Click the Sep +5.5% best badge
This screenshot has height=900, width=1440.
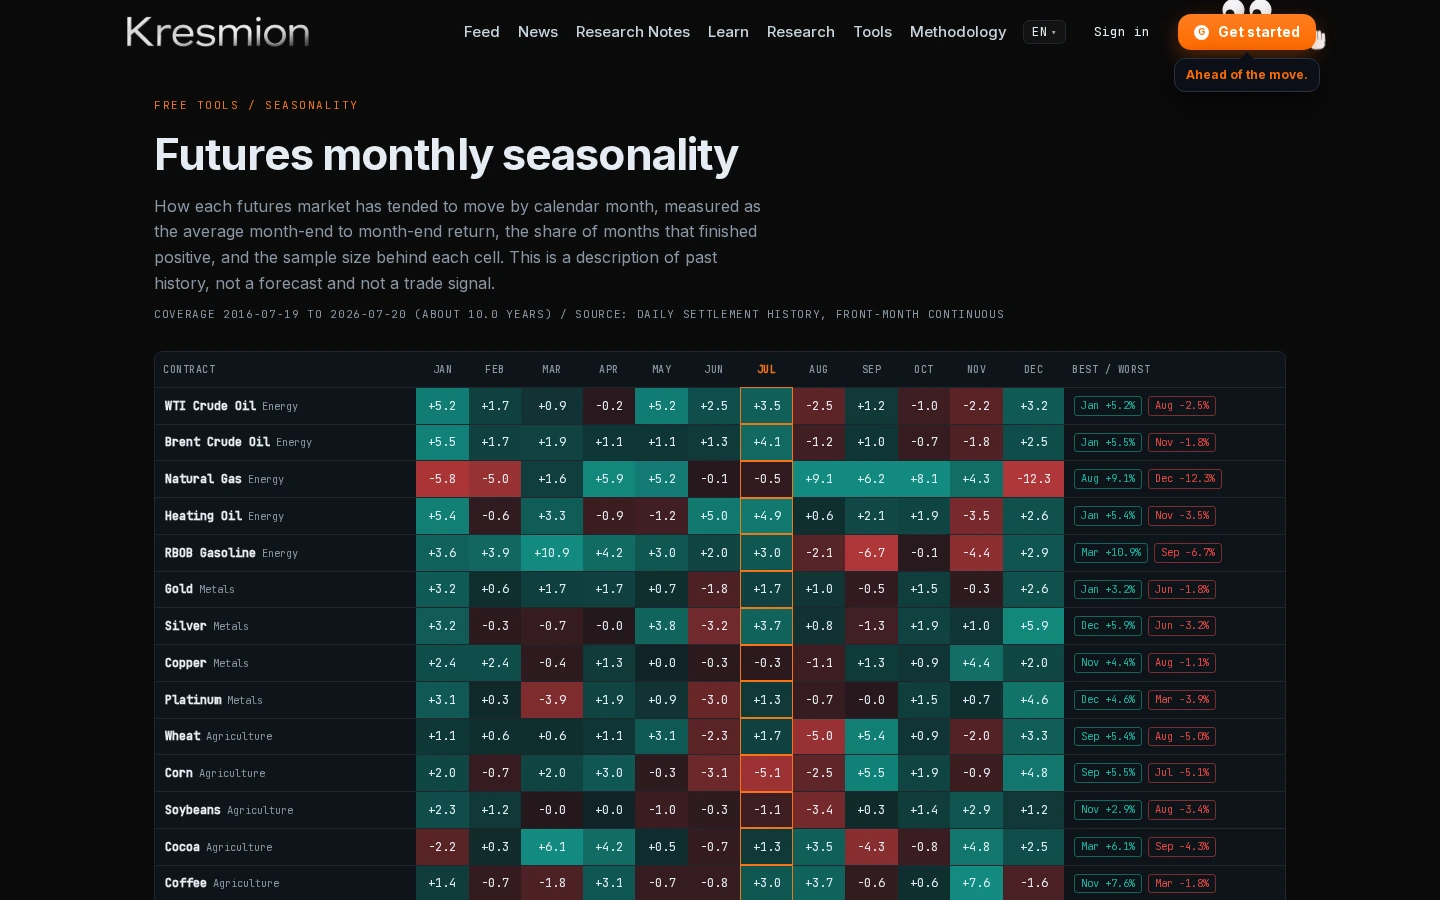click(x=1108, y=773)
